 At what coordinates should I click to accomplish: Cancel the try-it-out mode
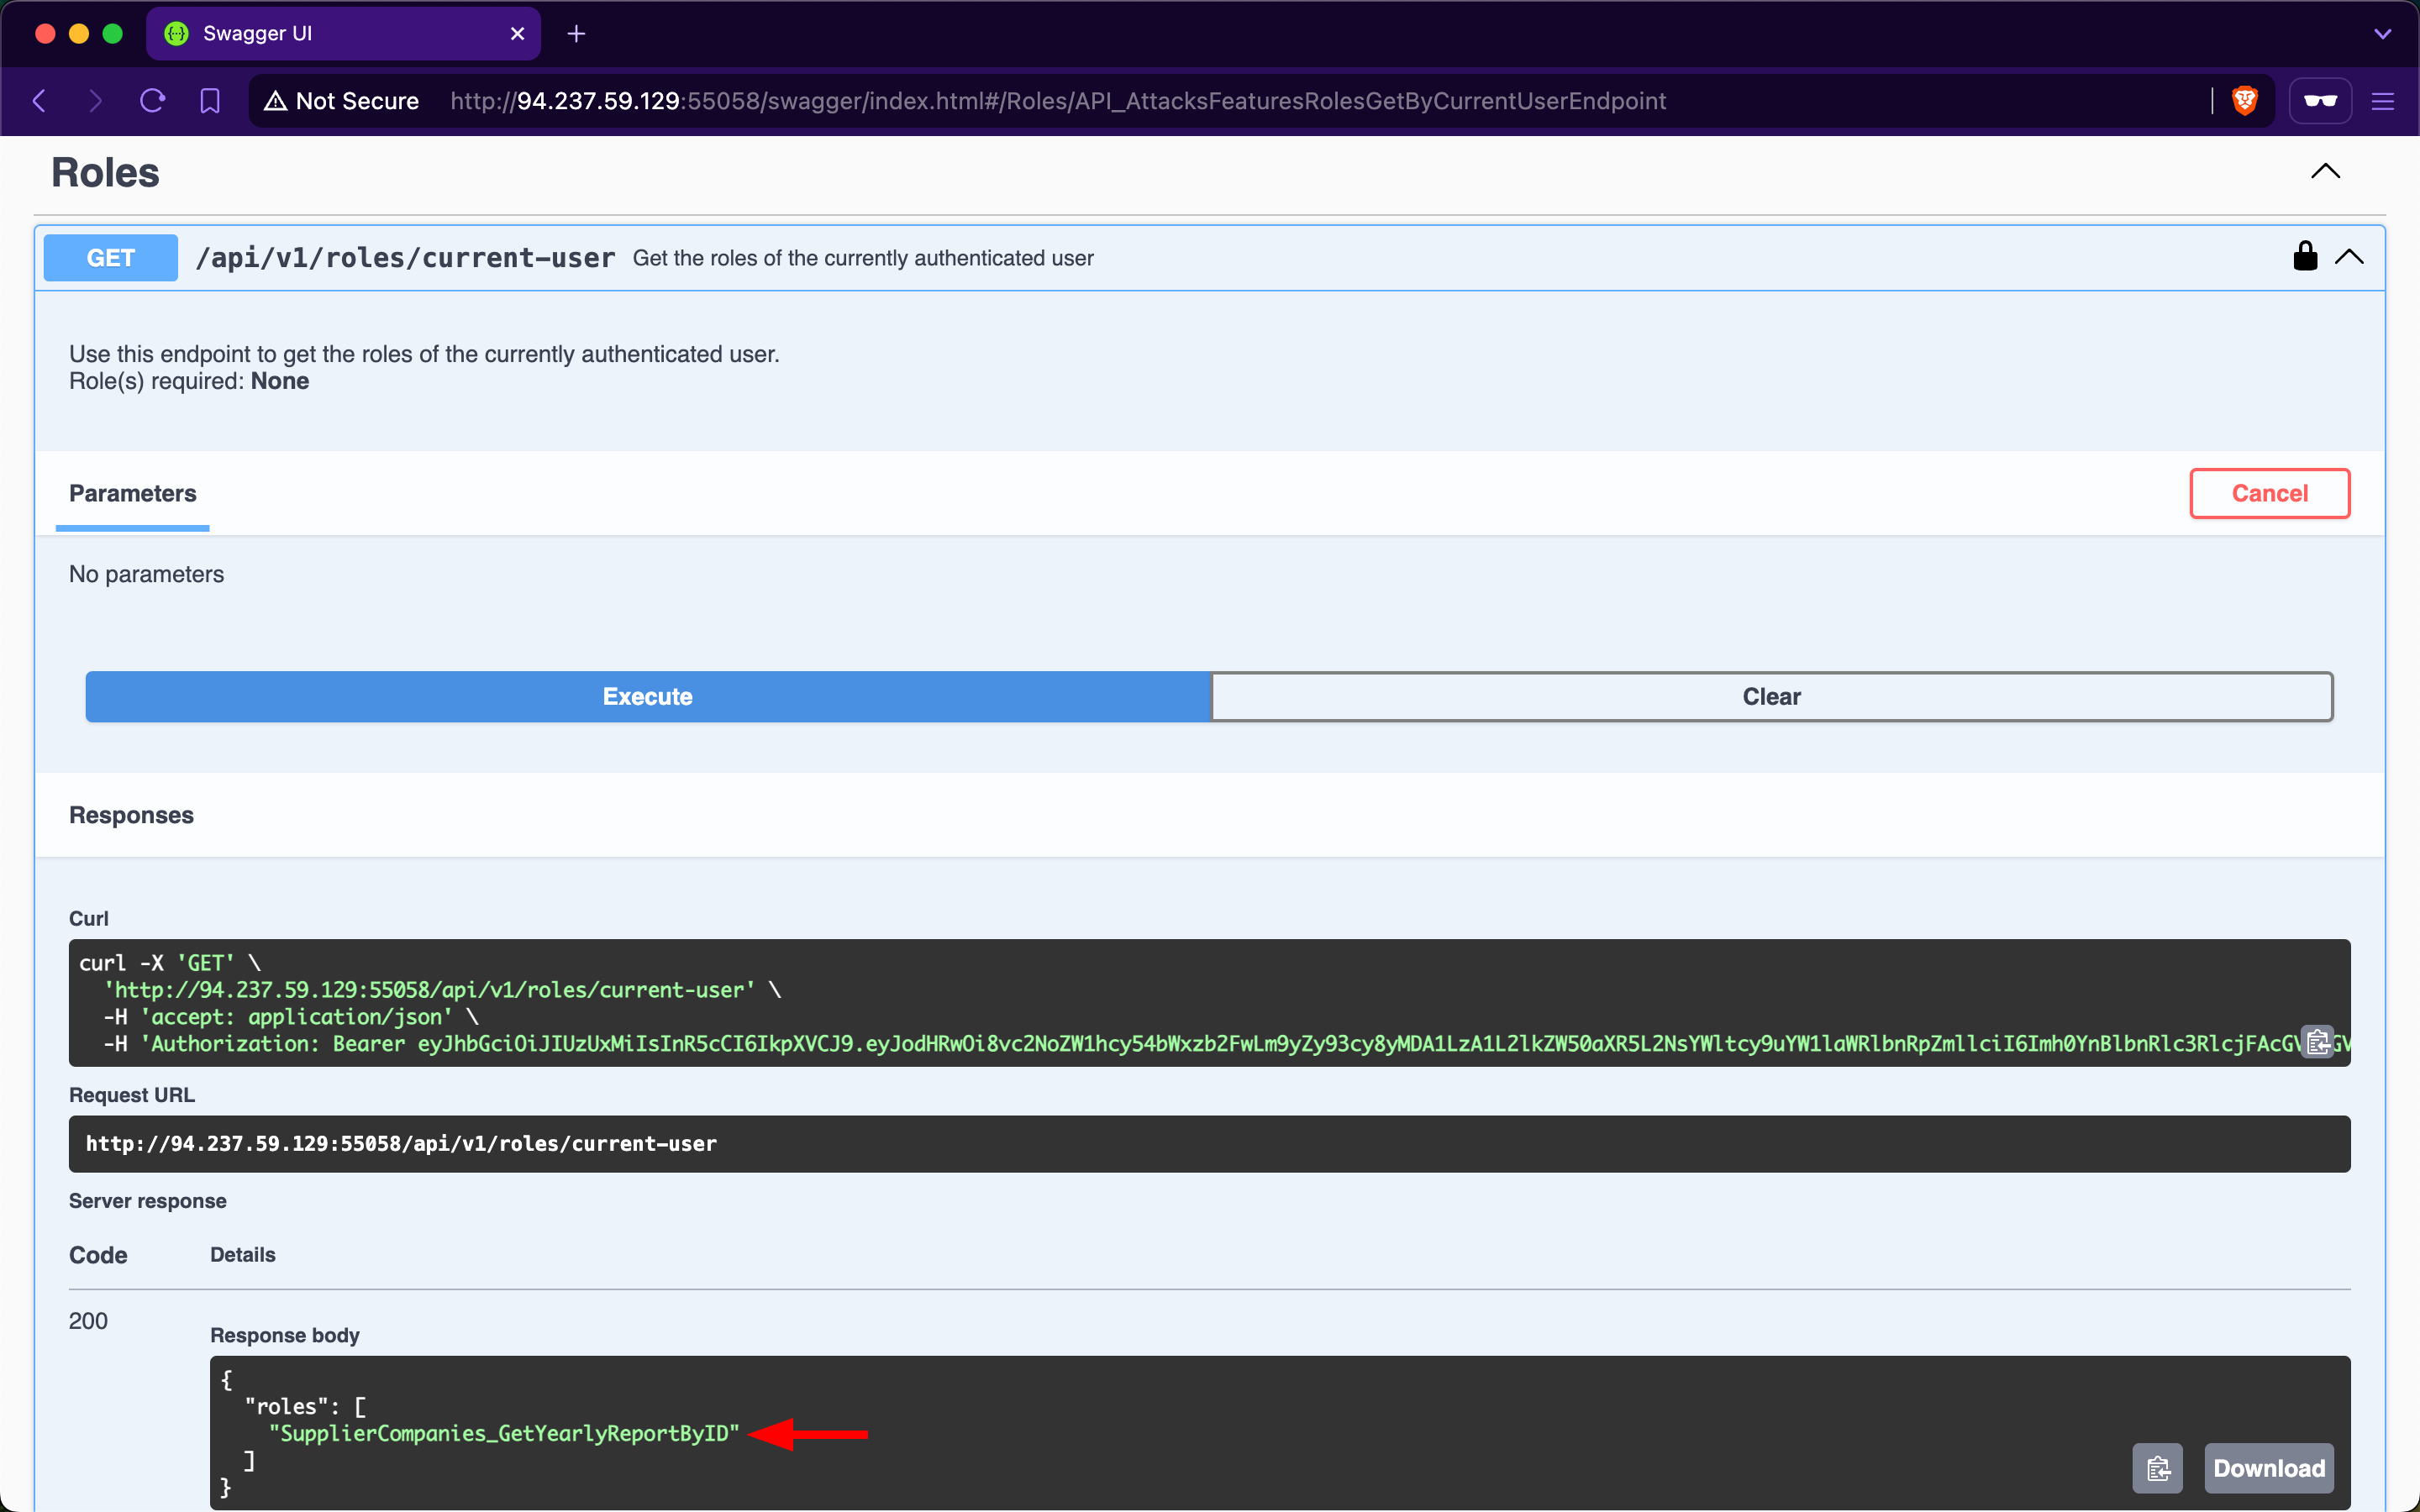click(x=2270, y=493)
